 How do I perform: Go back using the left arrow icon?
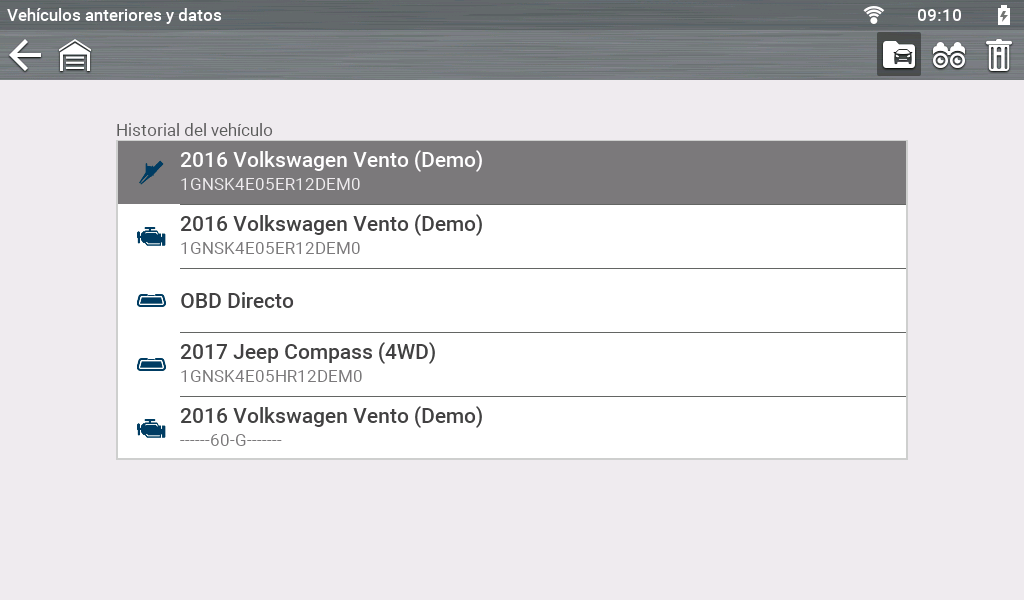coord(25,55)
